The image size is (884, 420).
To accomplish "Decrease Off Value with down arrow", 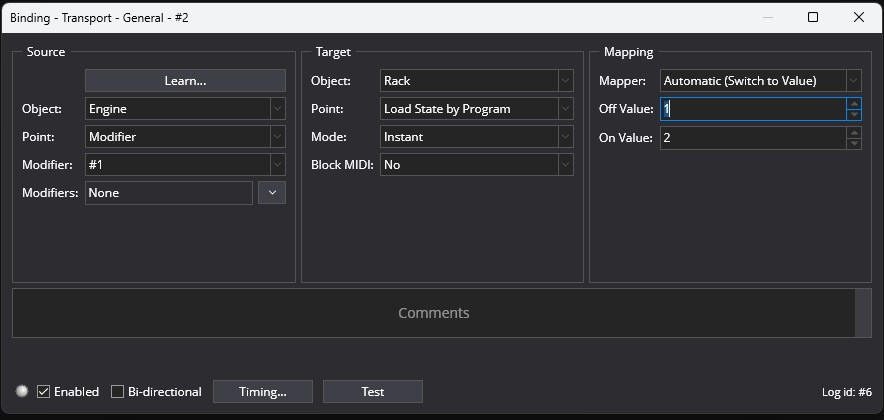I will click(855, 114).
